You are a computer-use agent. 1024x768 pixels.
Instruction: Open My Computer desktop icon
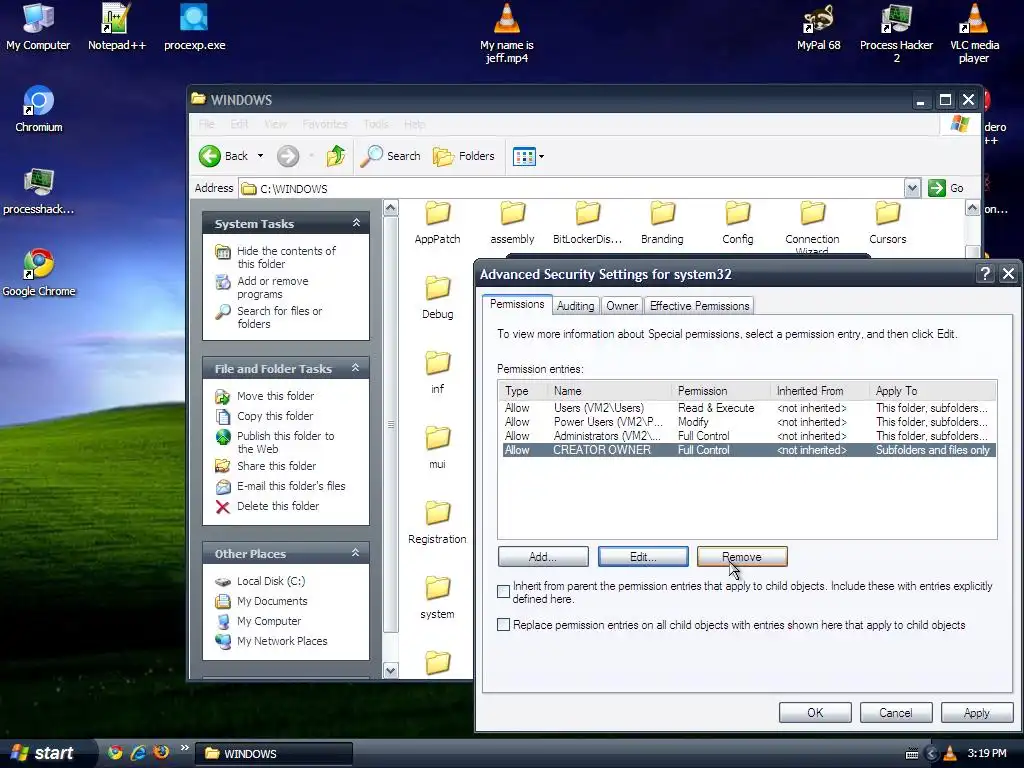[38, 27]
